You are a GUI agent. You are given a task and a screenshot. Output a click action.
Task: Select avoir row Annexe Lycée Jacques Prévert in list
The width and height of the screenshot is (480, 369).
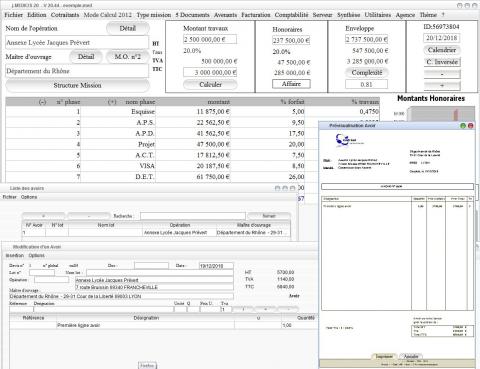pyautogui.click(x=156, y=233)
